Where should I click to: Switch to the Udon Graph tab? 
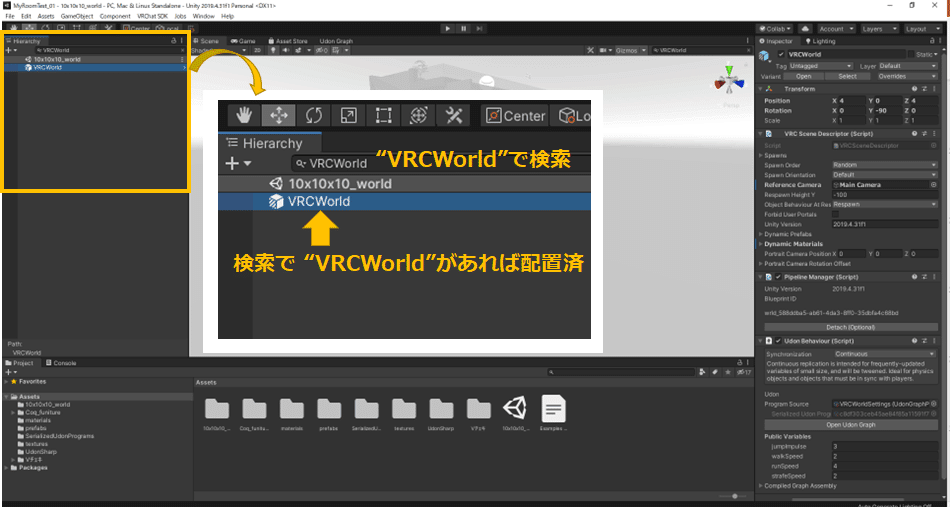[x=336, y=41]
